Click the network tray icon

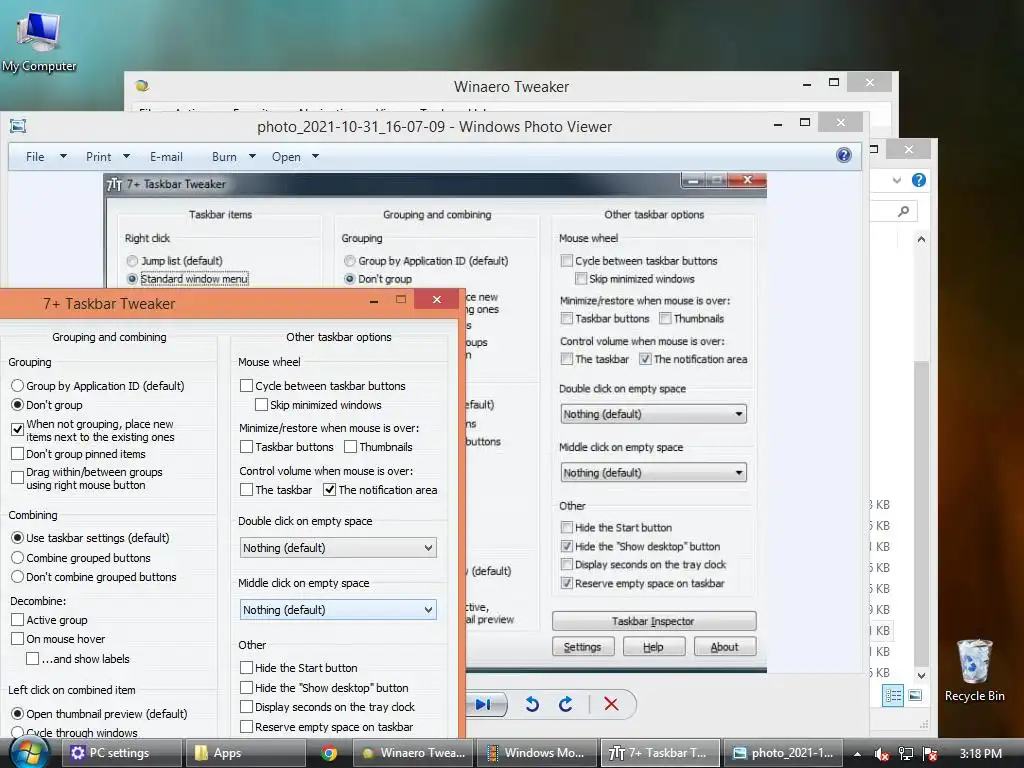pos(906,754)
